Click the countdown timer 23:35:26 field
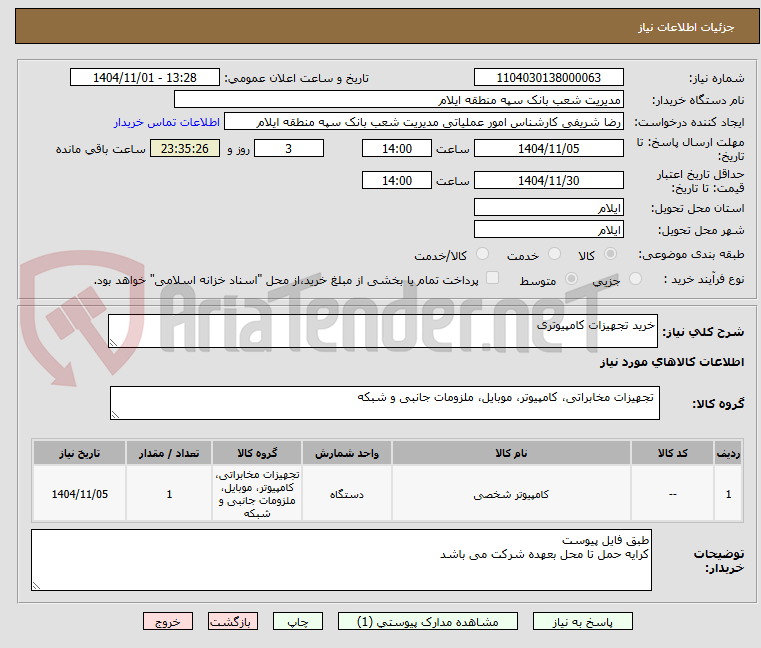This screenshot has width=761, height=648. [x=185, y=149]
